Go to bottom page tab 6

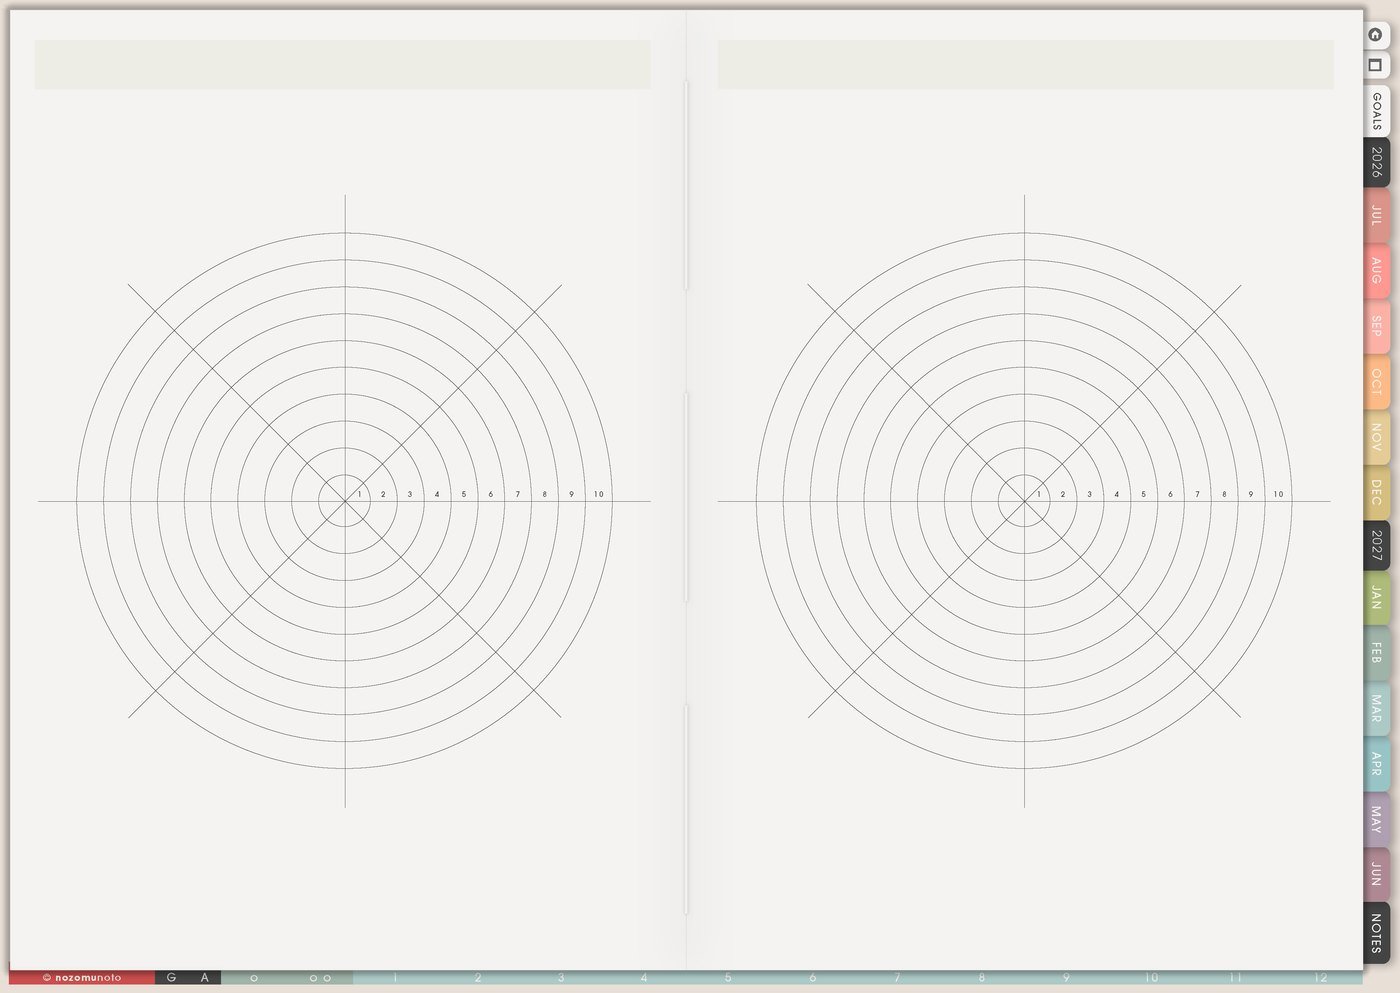[x=812, y=978]
